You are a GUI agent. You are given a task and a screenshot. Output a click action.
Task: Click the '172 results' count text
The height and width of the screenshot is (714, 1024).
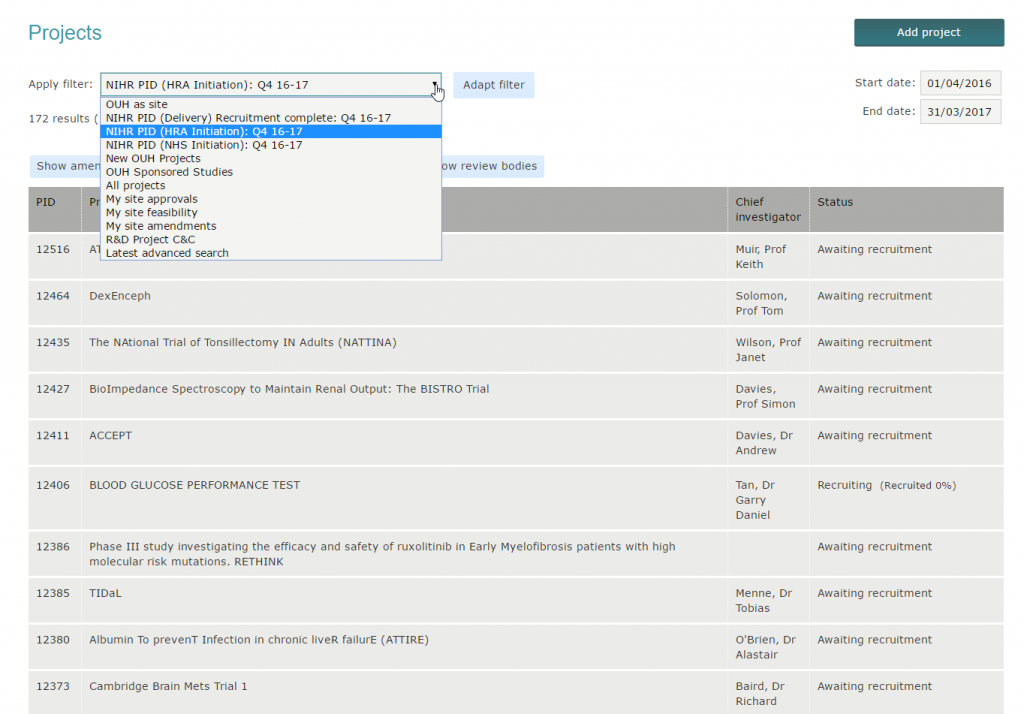tap(59, 119)
